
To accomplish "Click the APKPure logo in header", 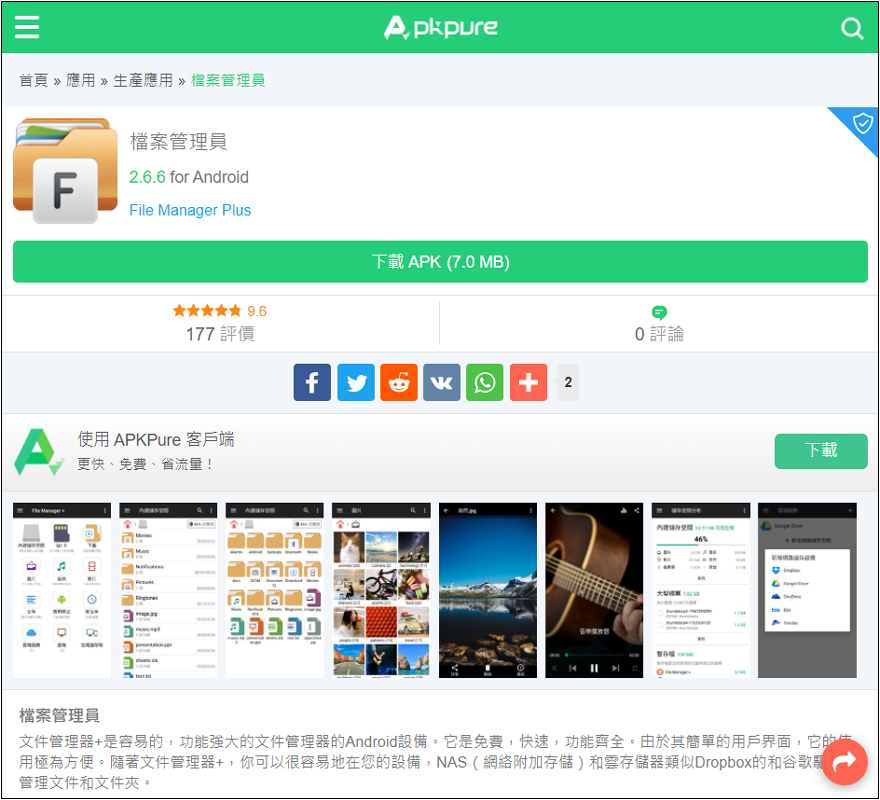I will (x=440, y=27).
